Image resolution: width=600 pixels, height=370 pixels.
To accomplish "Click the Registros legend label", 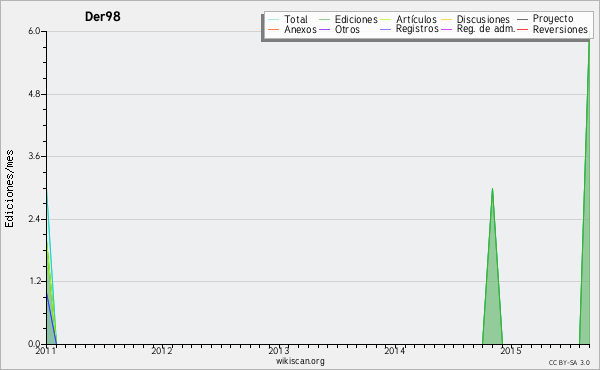I will (x=417, y=29).
